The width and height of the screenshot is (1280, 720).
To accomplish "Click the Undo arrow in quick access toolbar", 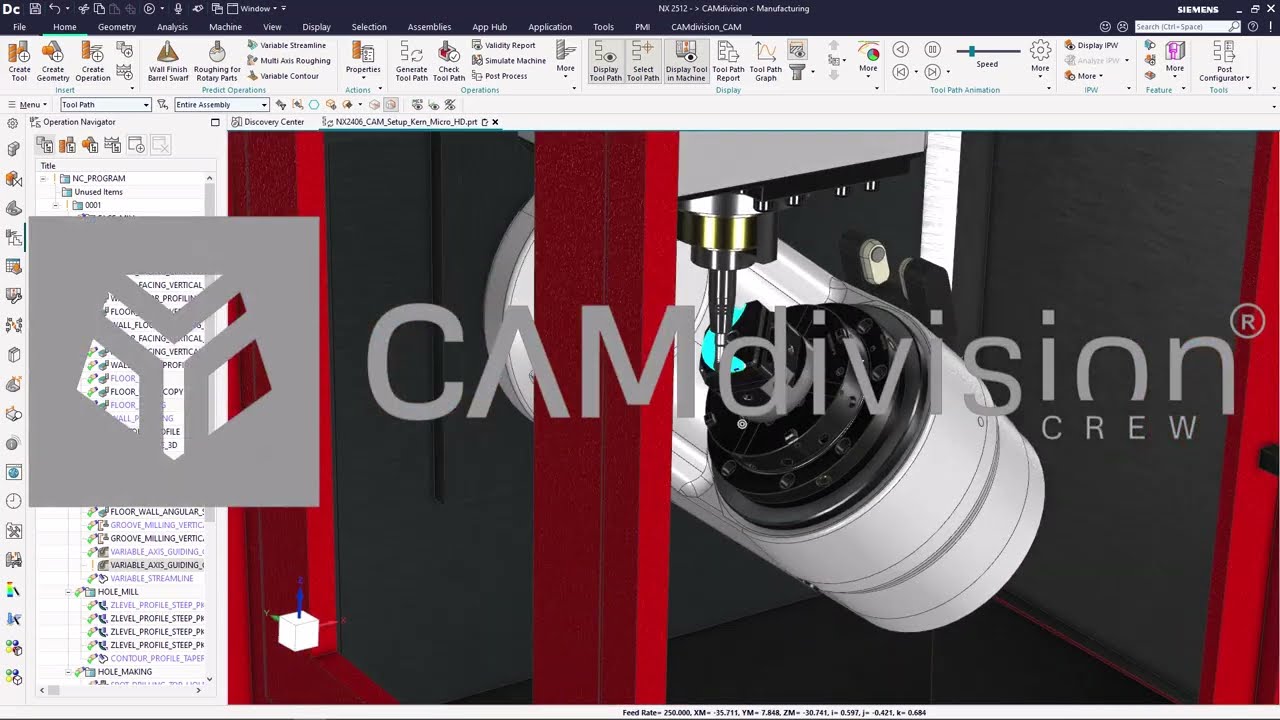I will 55,9.
